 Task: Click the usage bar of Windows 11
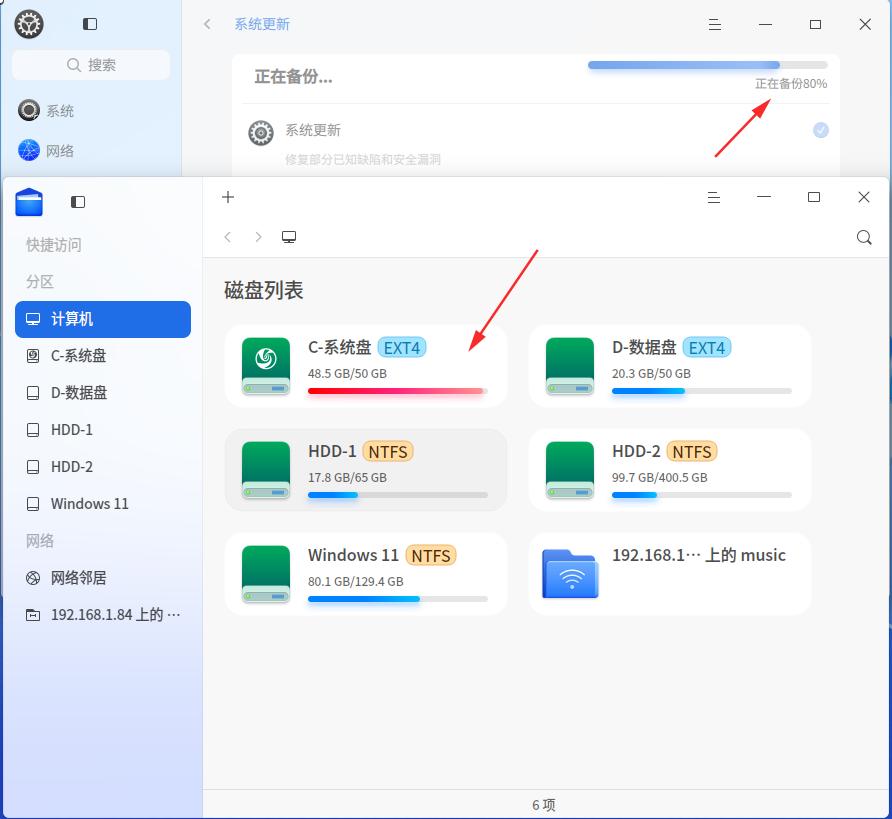pyautogui.click(x=398, y=599)
